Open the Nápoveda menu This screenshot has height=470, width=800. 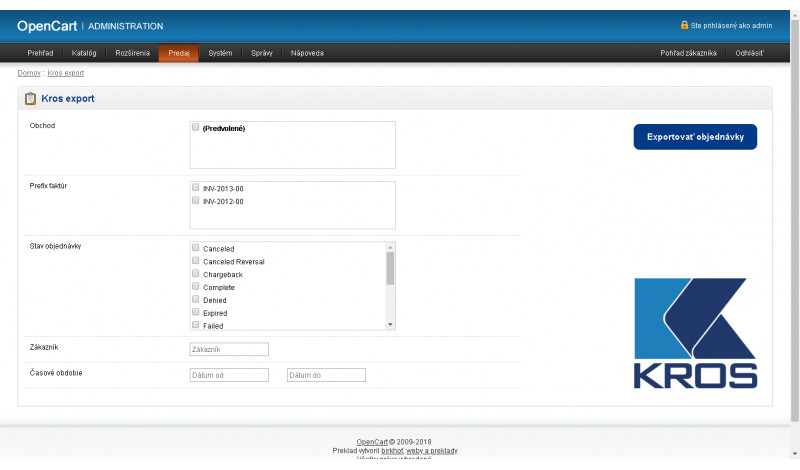(307, 53)
